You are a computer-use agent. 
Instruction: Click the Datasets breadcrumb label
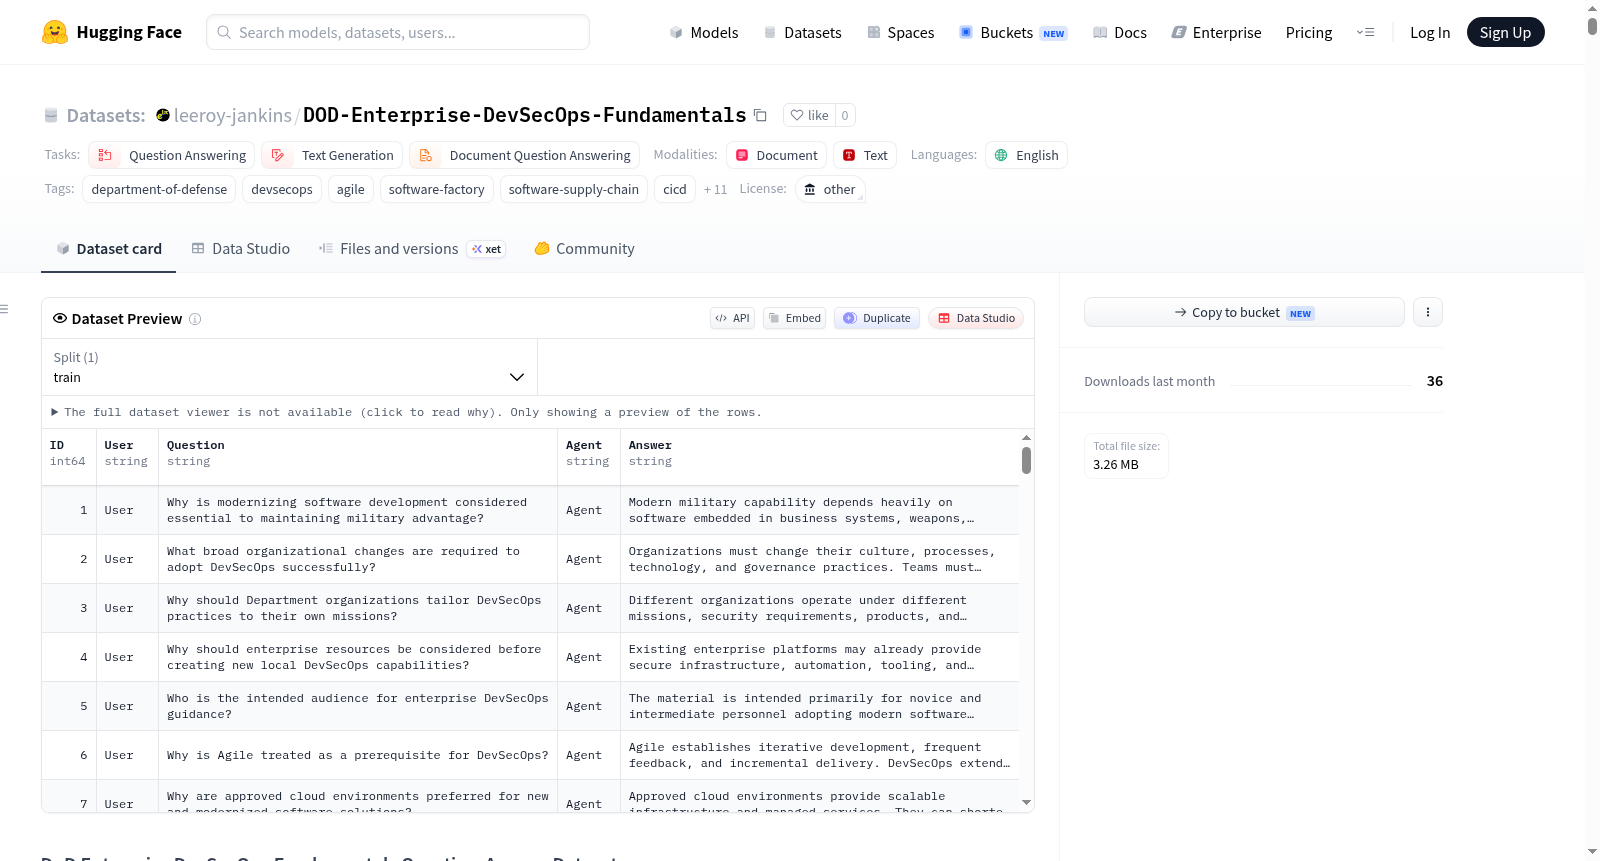[x=105, y=115]
